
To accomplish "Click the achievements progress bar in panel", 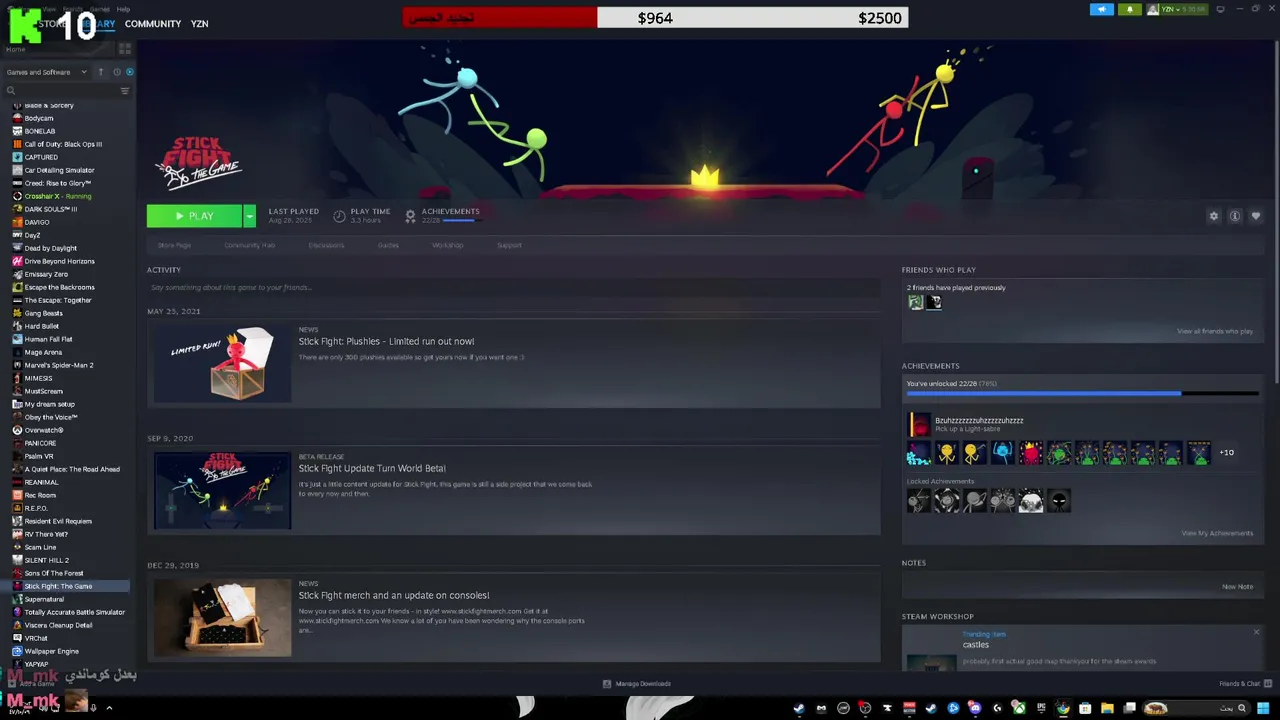I will (x=1082, y=393).
